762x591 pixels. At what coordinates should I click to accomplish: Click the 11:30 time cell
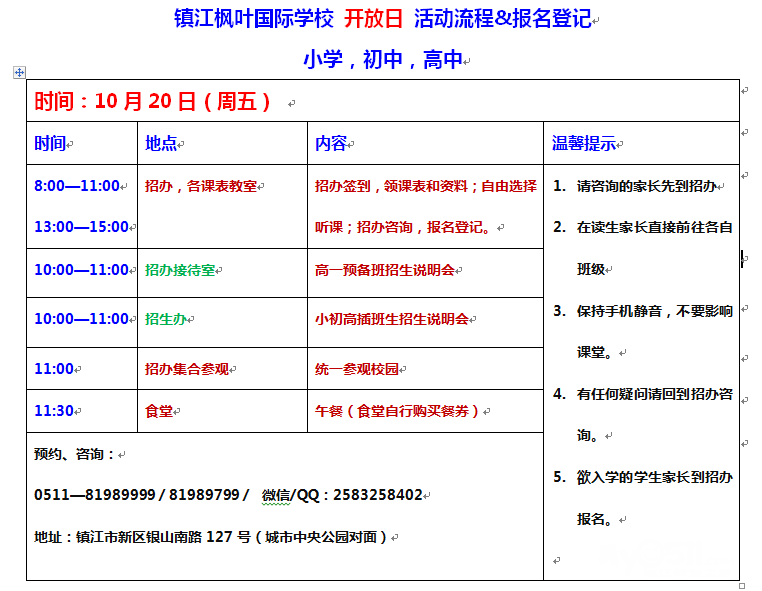(54, 411)
